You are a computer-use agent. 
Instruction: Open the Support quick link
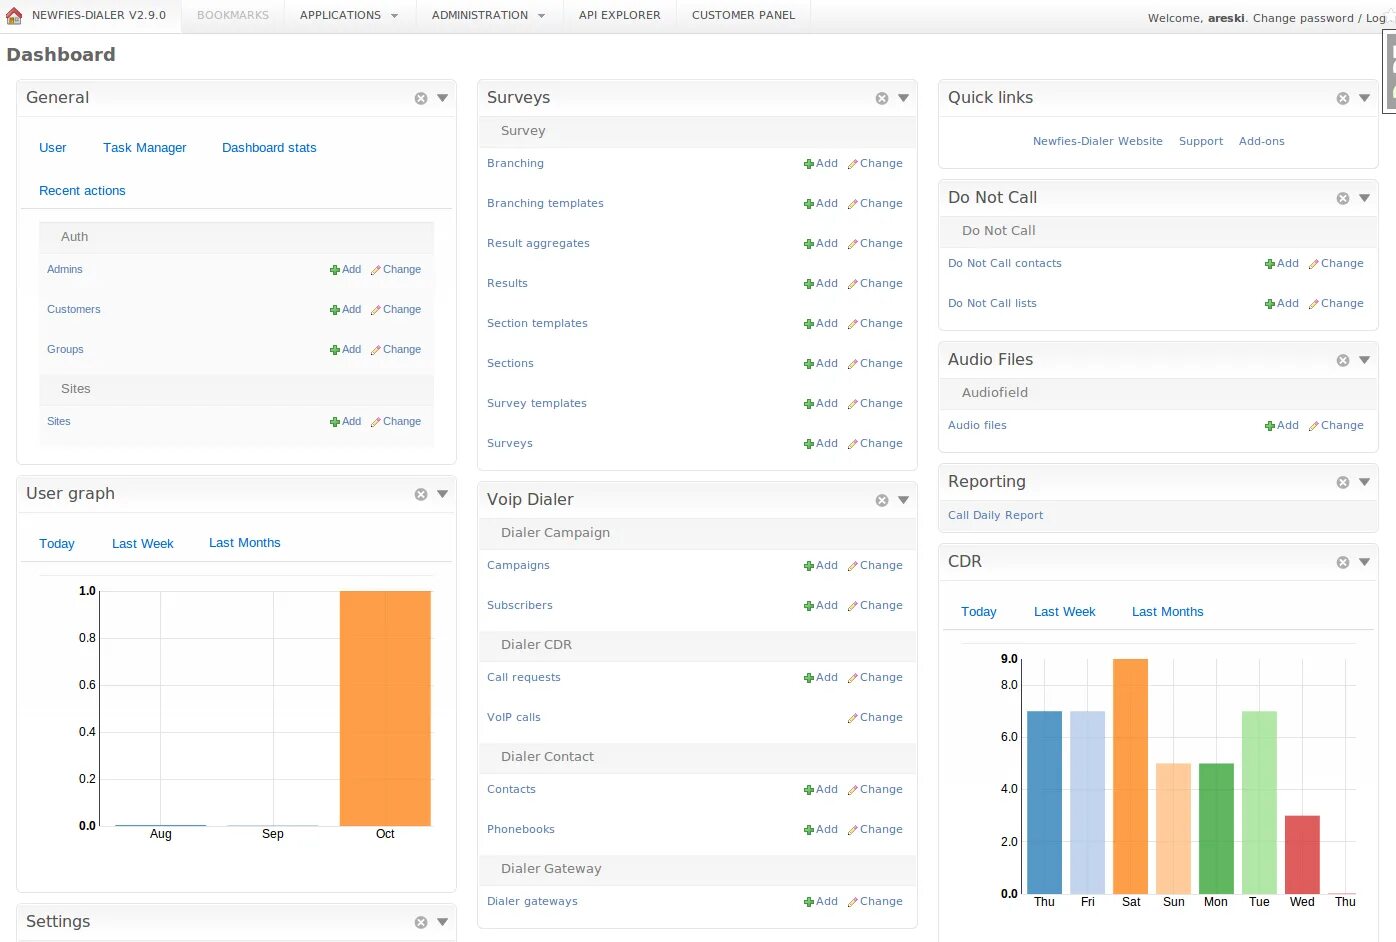[x=1201, y=142]
